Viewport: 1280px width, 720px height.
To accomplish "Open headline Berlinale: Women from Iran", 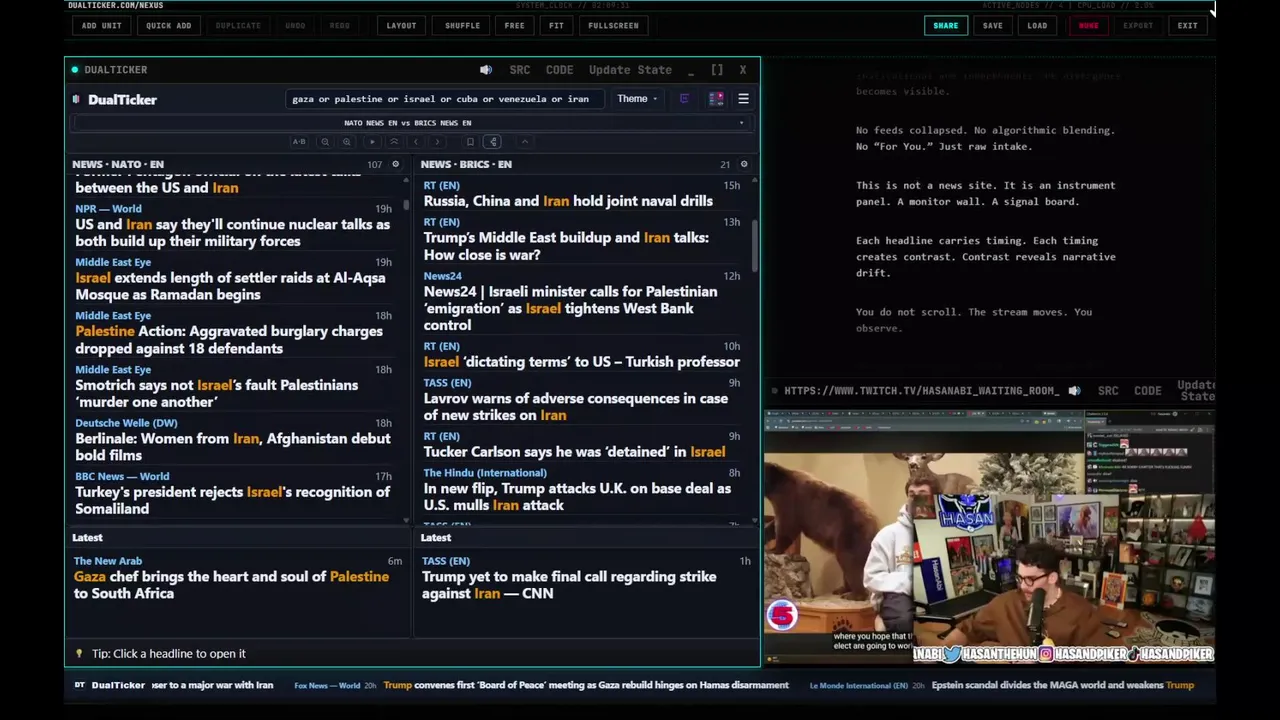I will [x=232, y=447].
